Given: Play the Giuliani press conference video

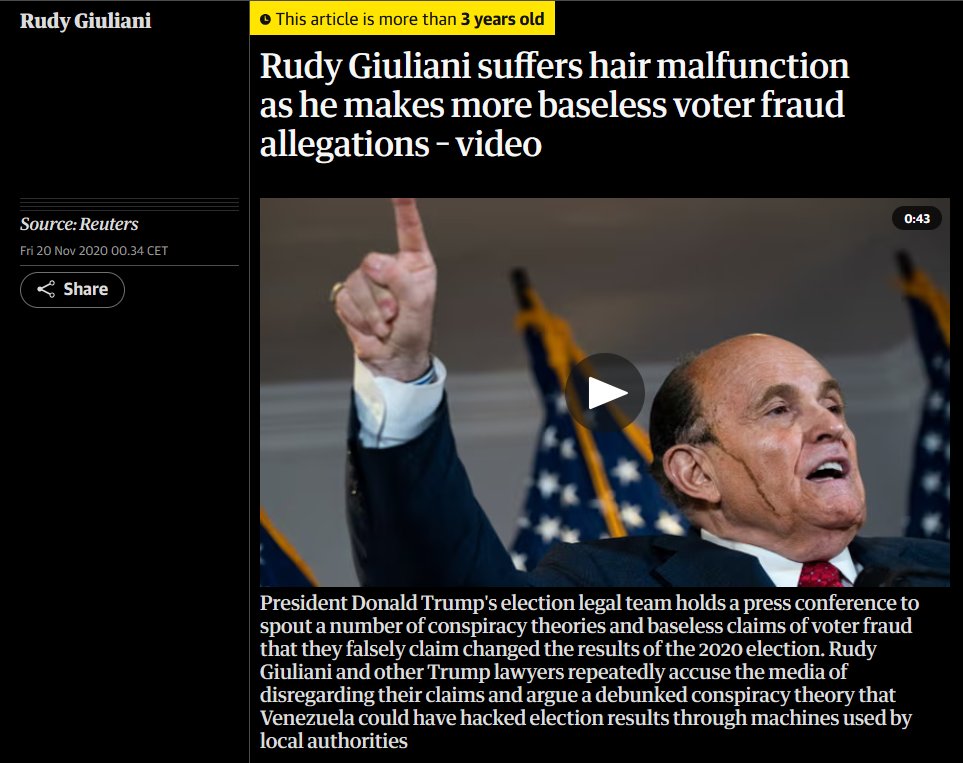Looking at the screenshot, I should (x=604, y=392).
